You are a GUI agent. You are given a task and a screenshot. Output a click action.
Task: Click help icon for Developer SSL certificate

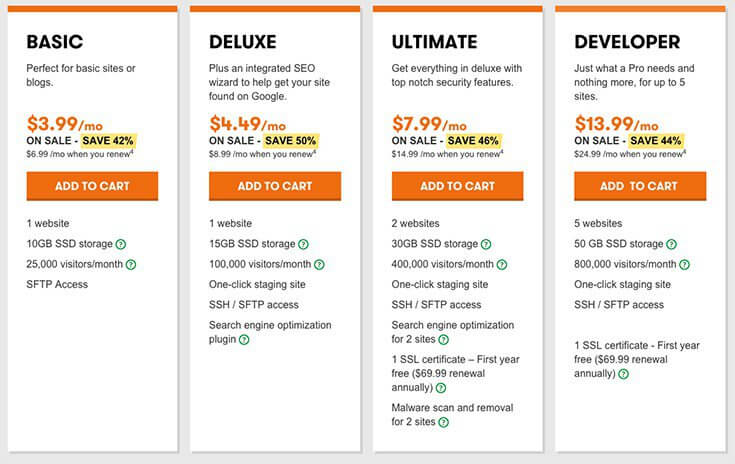pos(623,374)
